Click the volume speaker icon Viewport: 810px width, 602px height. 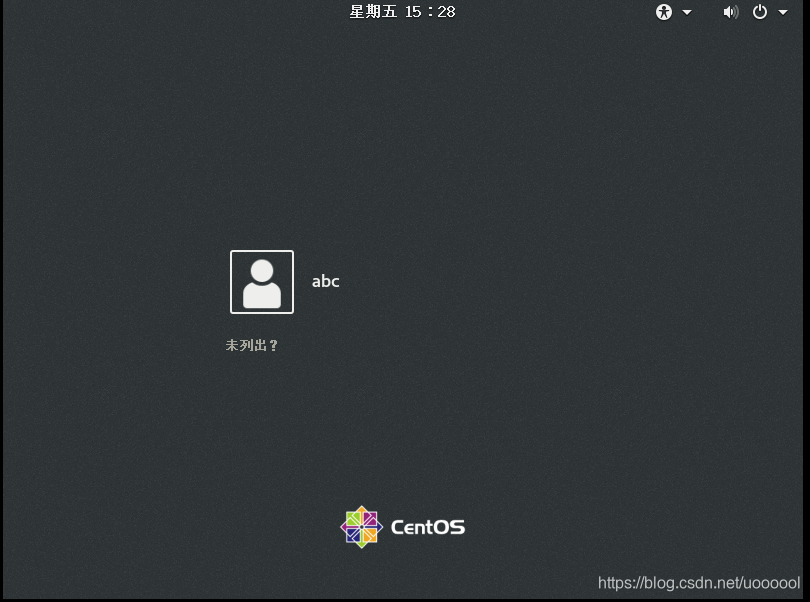coord(730,12)
